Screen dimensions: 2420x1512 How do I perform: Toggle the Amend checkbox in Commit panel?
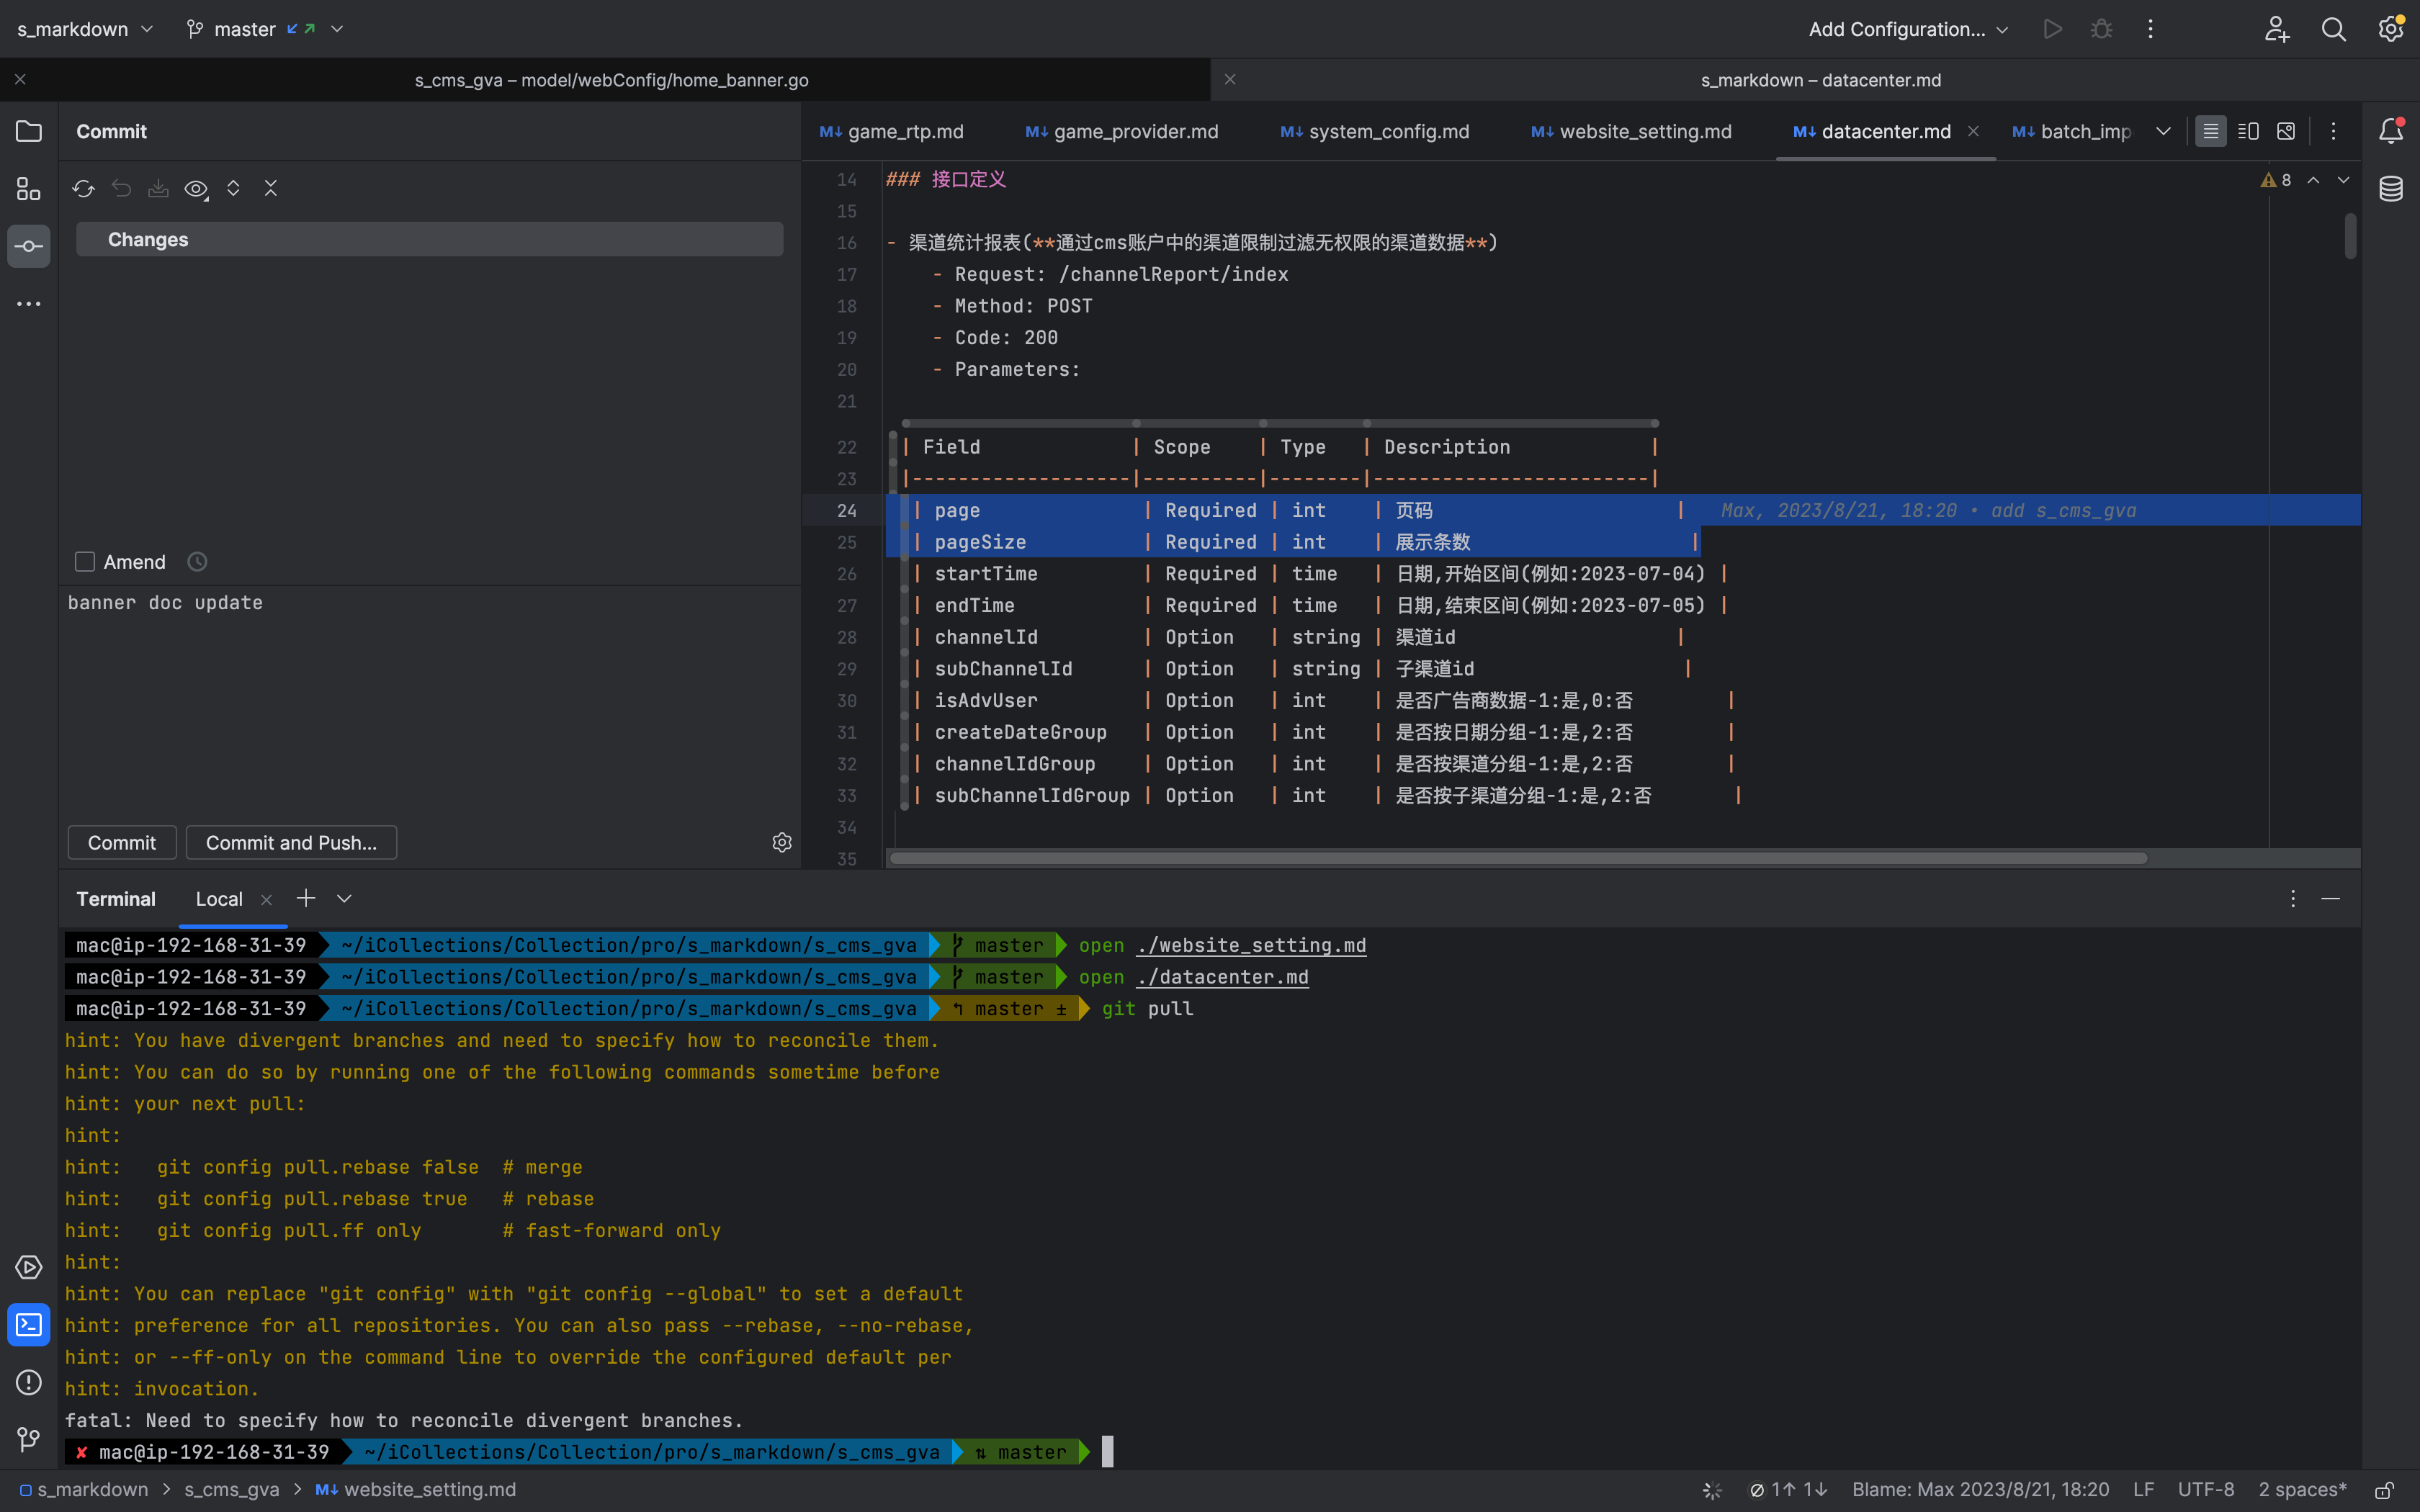[84, 561]
